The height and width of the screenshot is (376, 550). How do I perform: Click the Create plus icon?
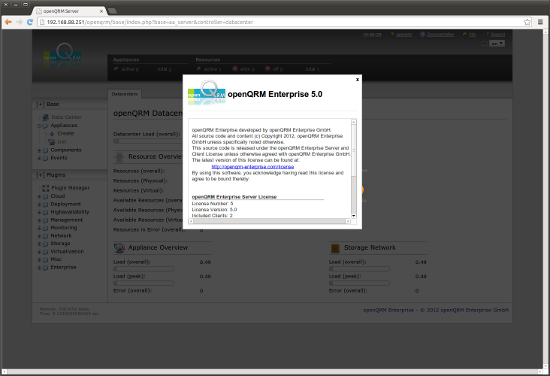click(x=52, y=134)
